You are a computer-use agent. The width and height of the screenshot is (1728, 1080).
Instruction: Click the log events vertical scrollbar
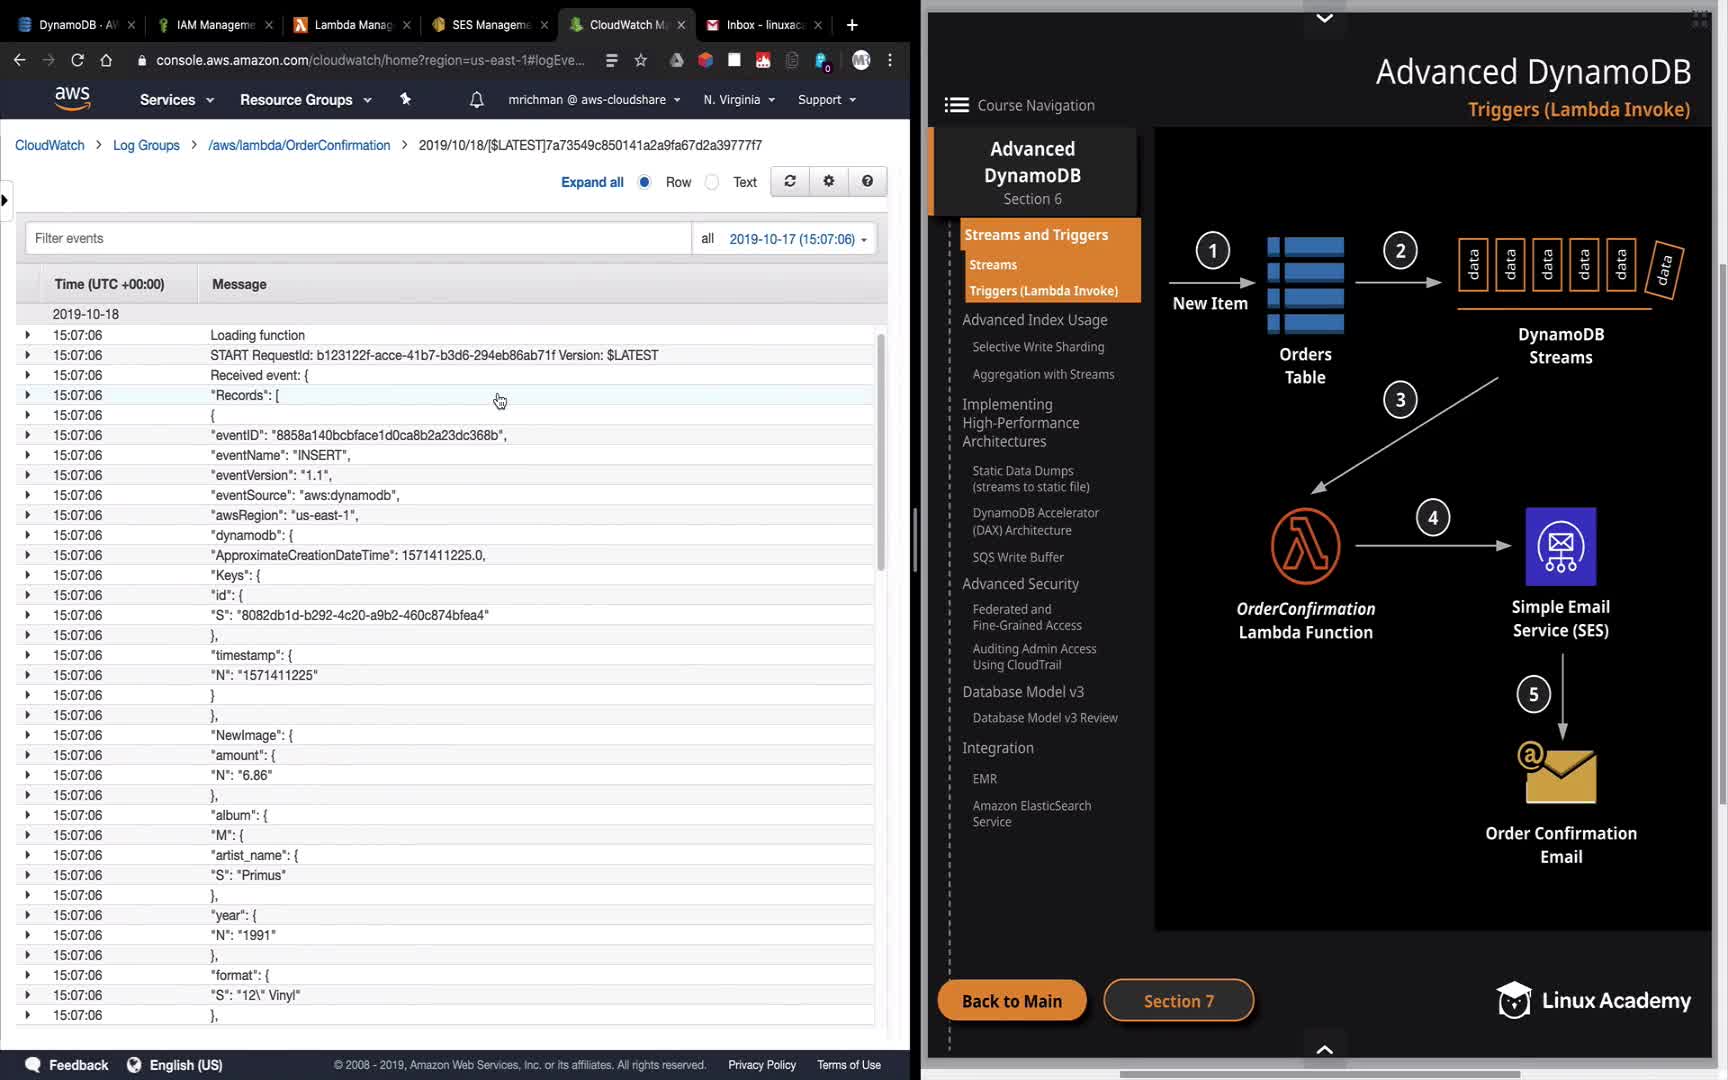click(x=881, y=450)
